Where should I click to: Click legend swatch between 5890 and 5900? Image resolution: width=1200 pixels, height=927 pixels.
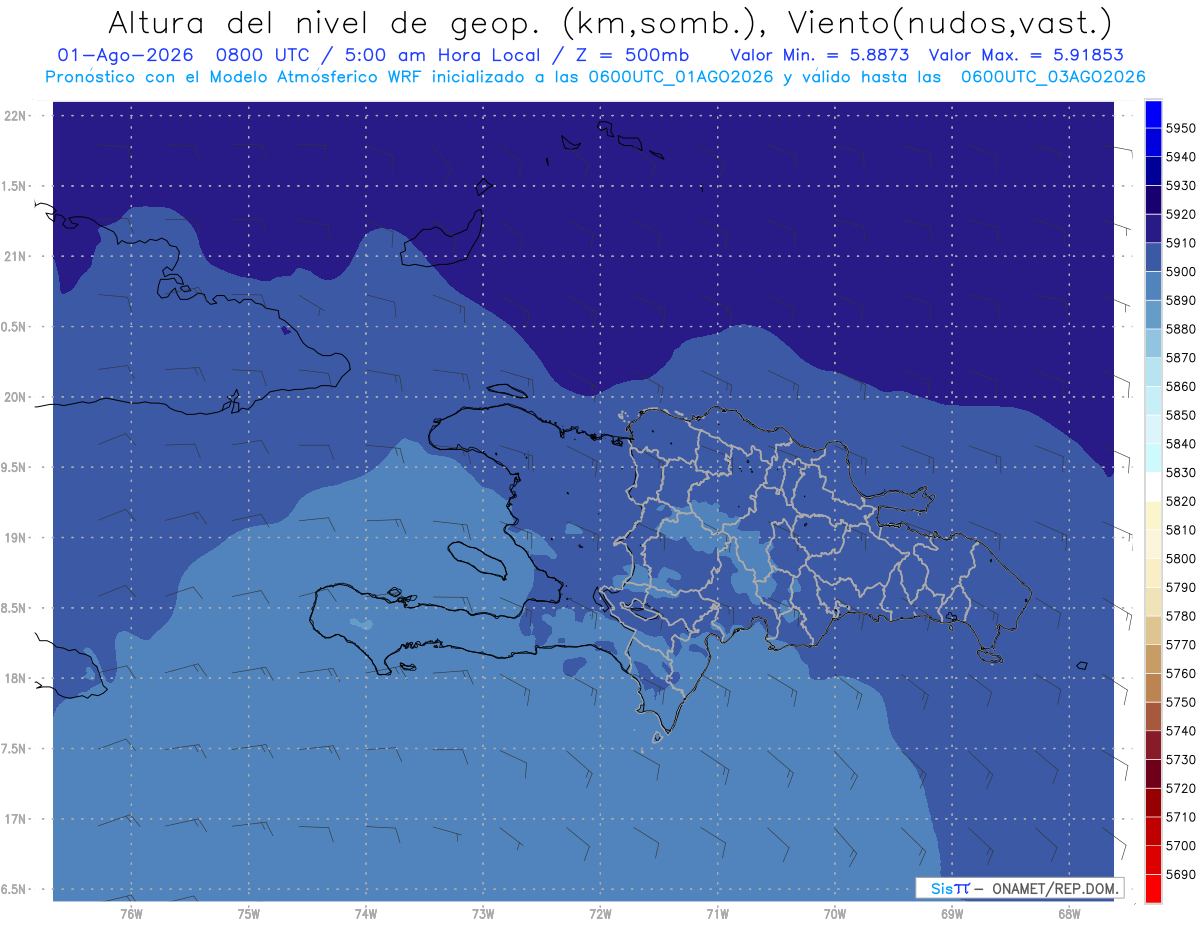(x=1153, y=286)
